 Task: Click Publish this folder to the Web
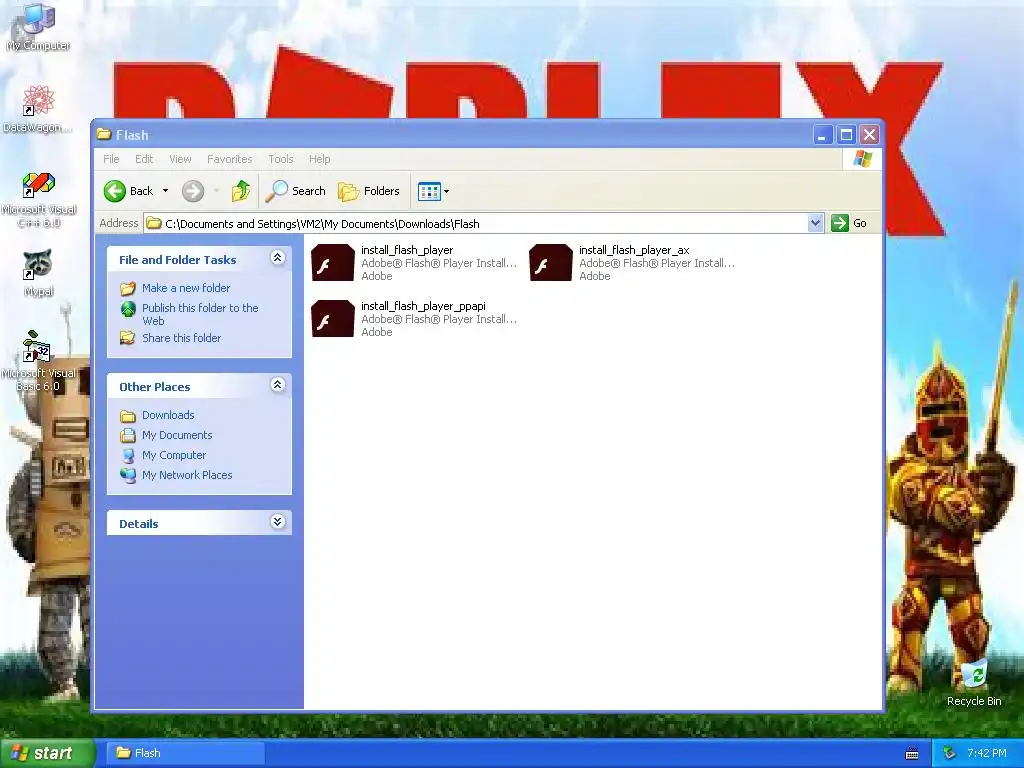tap(200, 314)
